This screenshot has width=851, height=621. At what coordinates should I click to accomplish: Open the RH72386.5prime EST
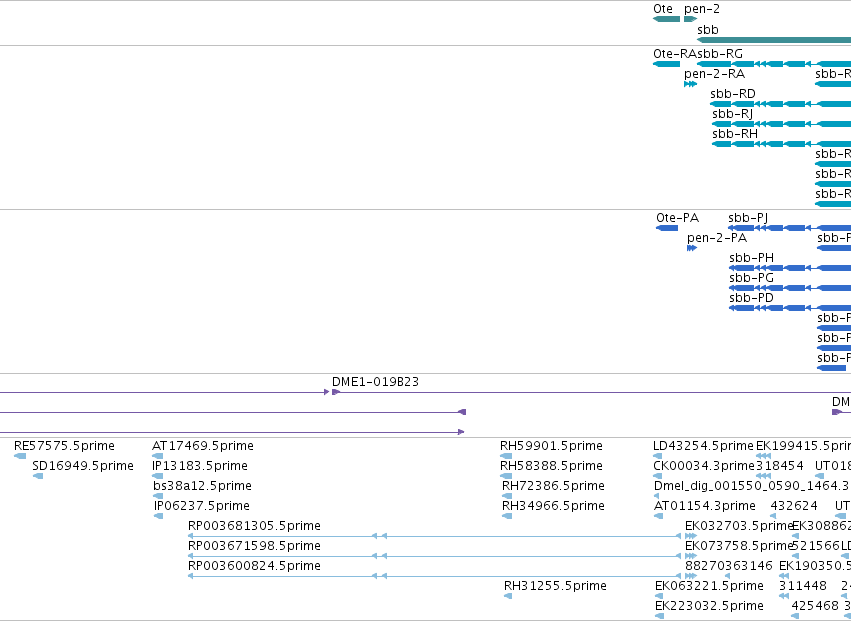tap(553, 486)
